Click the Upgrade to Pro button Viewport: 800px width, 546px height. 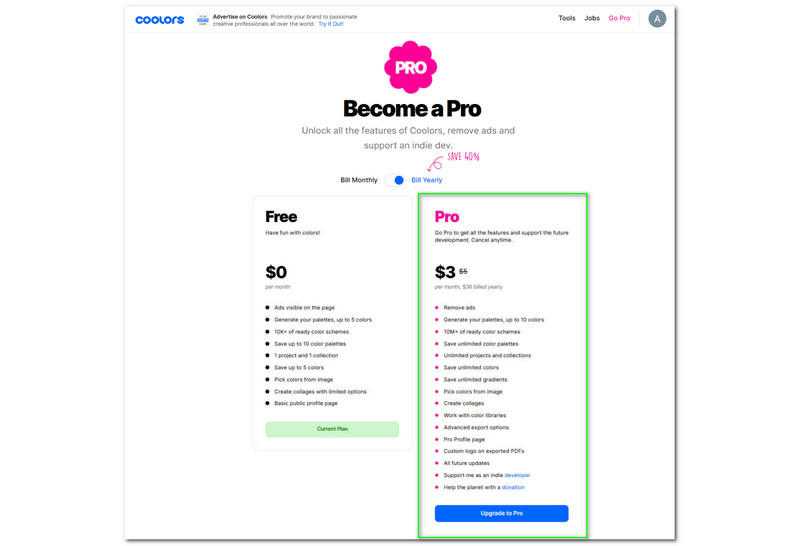[501, 513]
